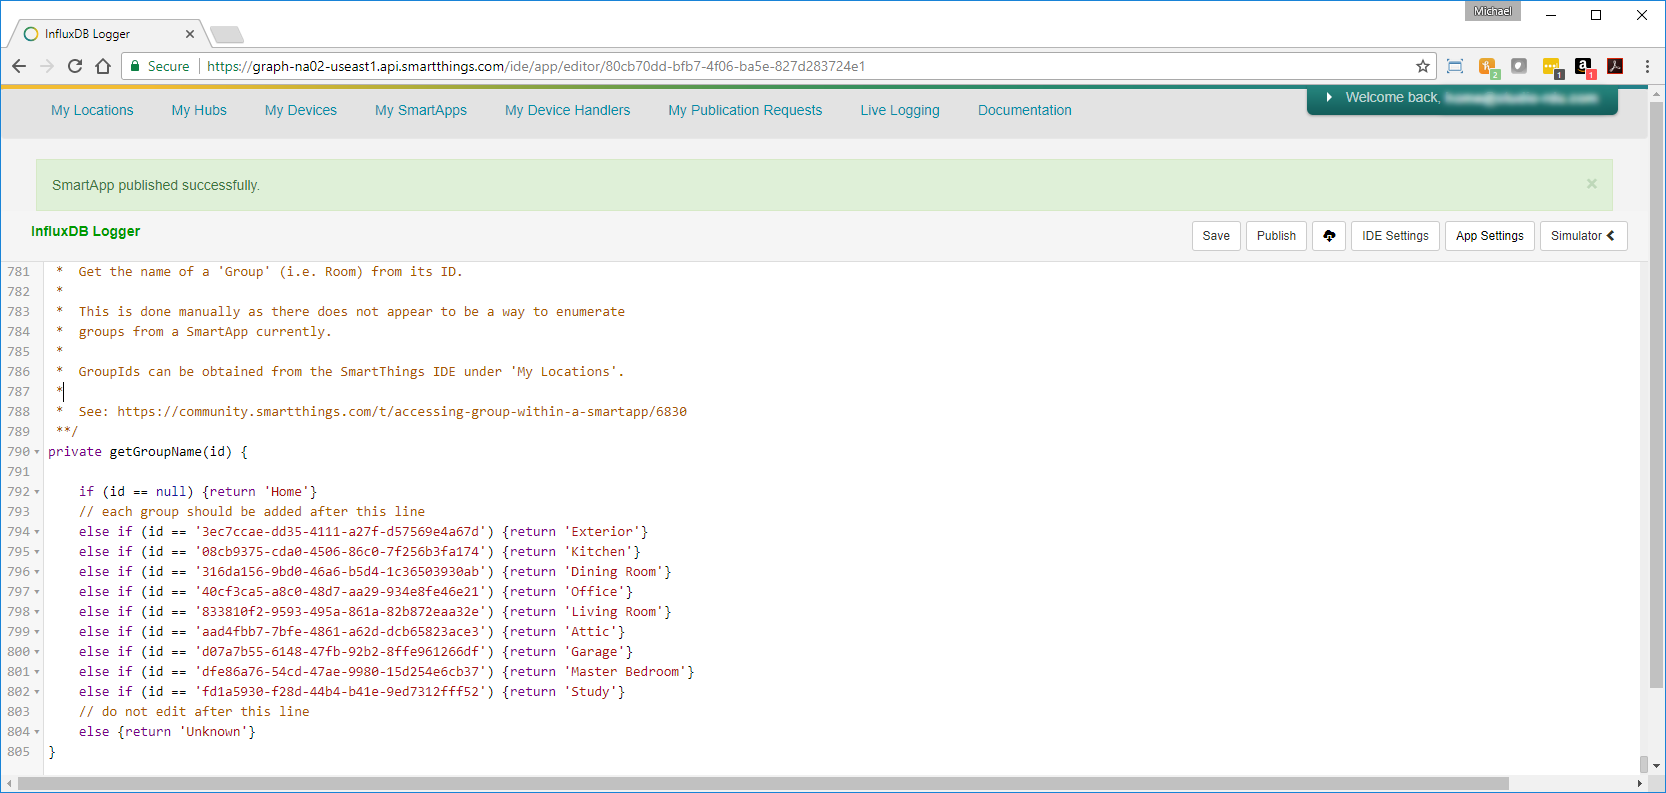1666x793 pixels.
Task: Click the screen capture extension icon
Action: tap(1455, 66)
